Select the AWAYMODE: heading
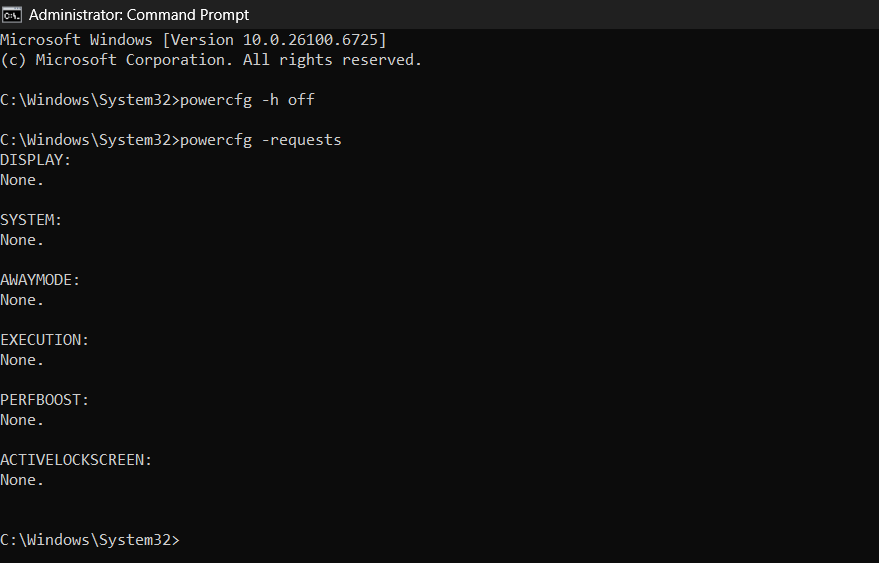The image size is (879, 563). click(x=40, y=280)
